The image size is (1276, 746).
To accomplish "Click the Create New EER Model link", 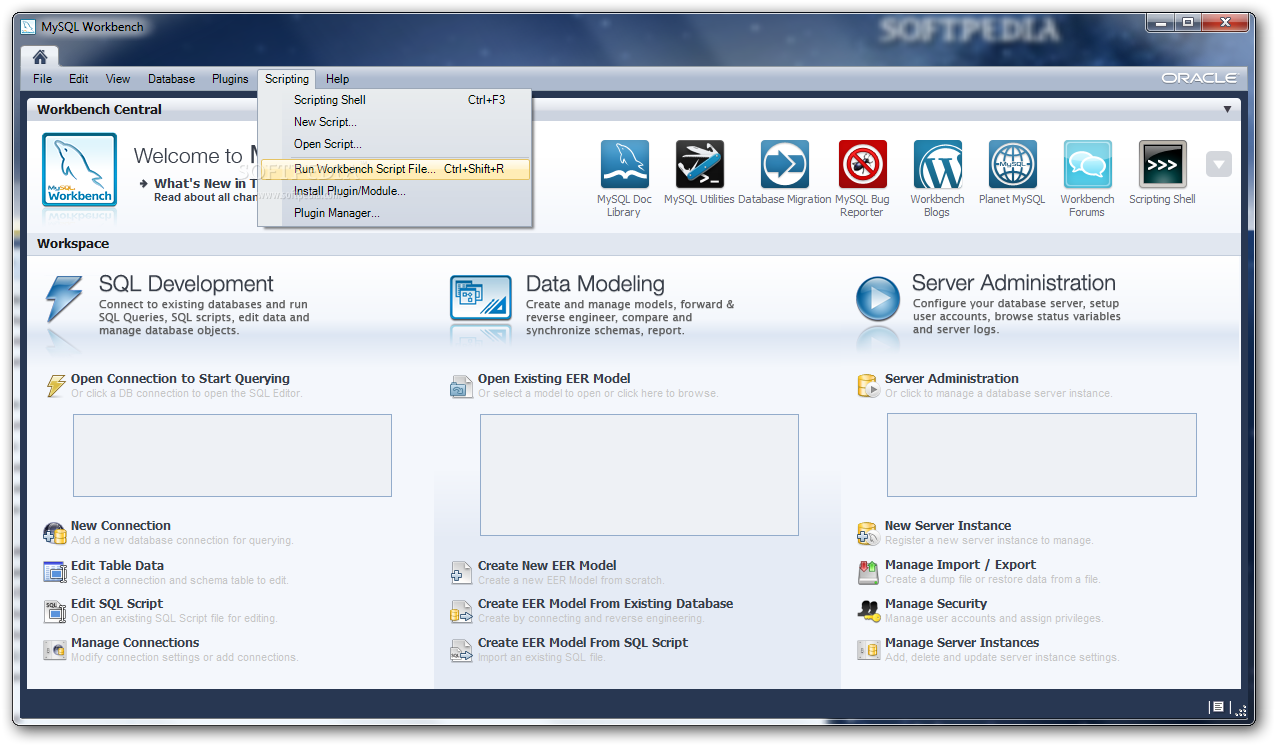I will (547, 566).
